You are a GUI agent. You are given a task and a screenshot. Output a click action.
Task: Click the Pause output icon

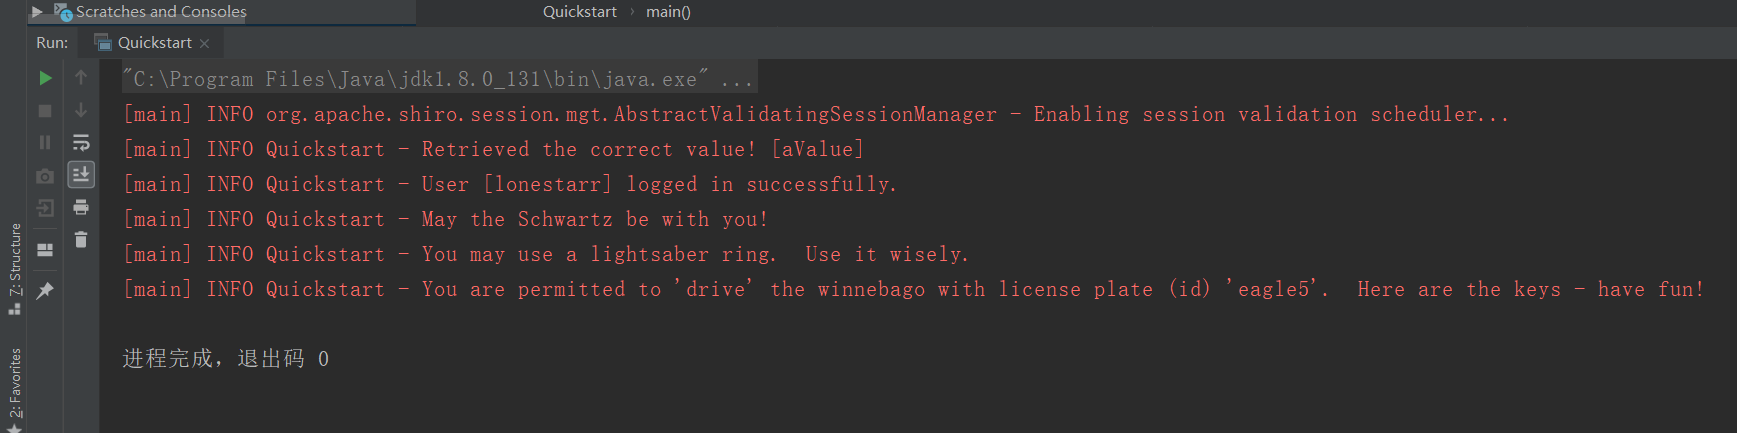[x=45, y=143]
